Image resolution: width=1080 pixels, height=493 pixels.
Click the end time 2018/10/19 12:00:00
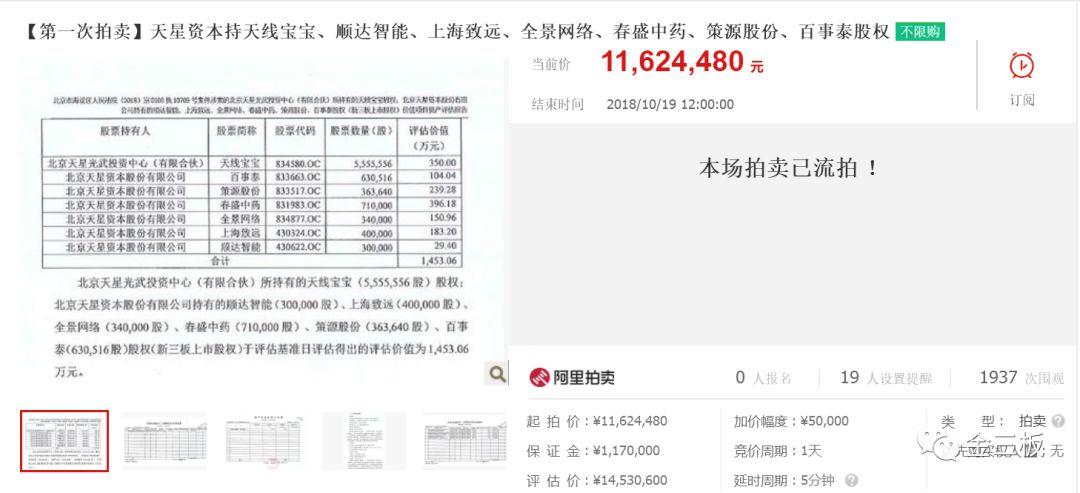(x=670, y=105)
